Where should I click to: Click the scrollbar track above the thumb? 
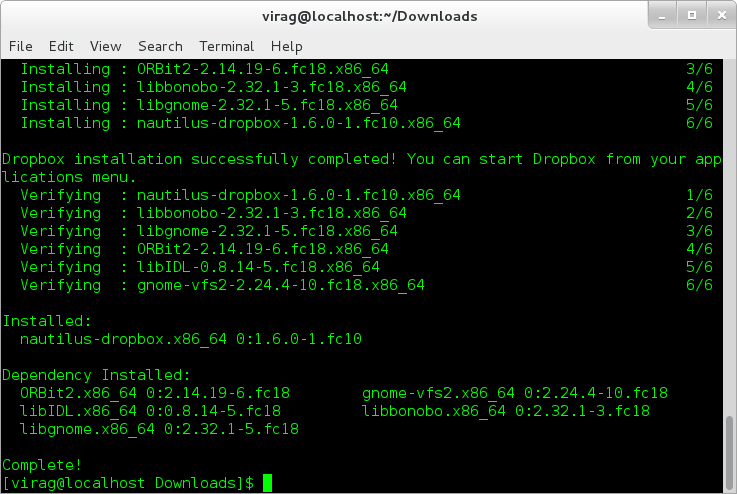pyautogui.click(x=729, y=235)
